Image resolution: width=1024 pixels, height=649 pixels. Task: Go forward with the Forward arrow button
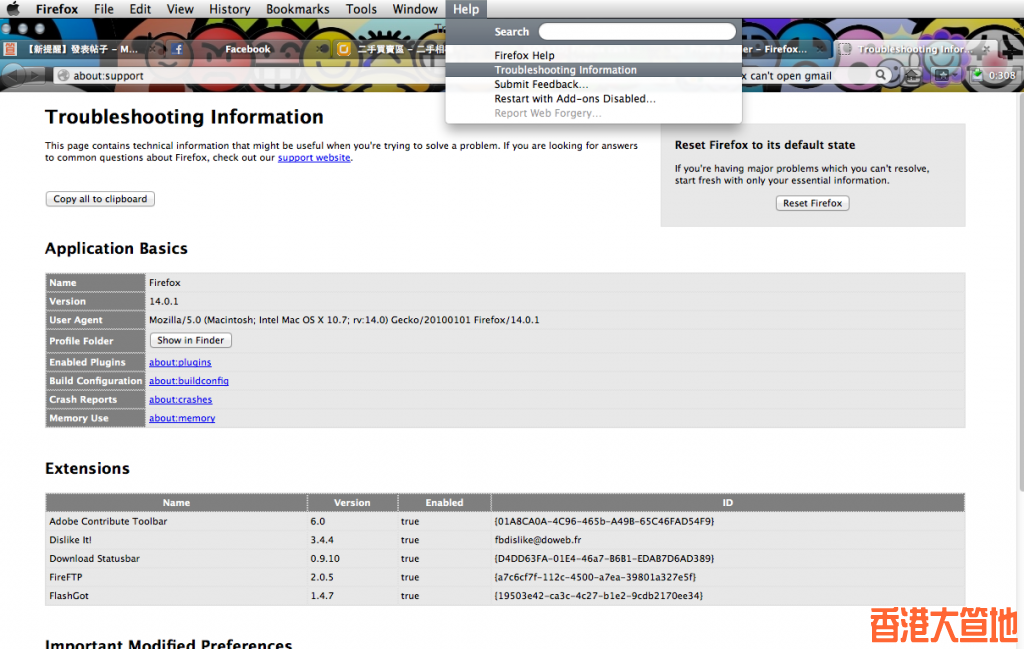[x=34, y=75]
